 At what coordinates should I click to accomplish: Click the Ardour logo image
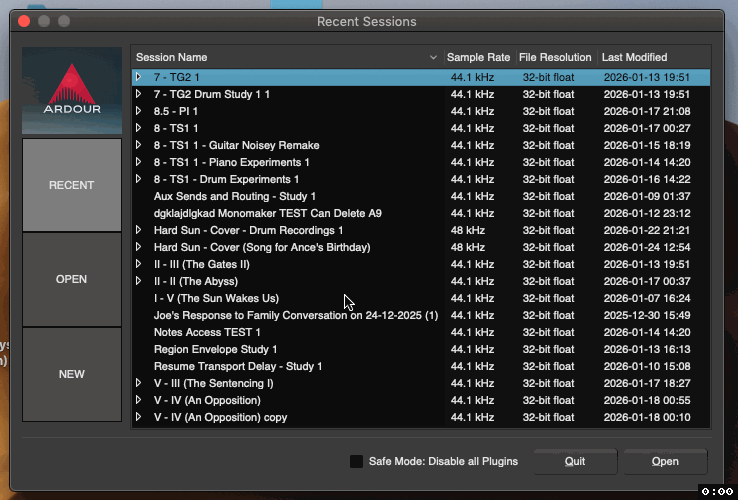pyautogui.click(x=72, y=90)
